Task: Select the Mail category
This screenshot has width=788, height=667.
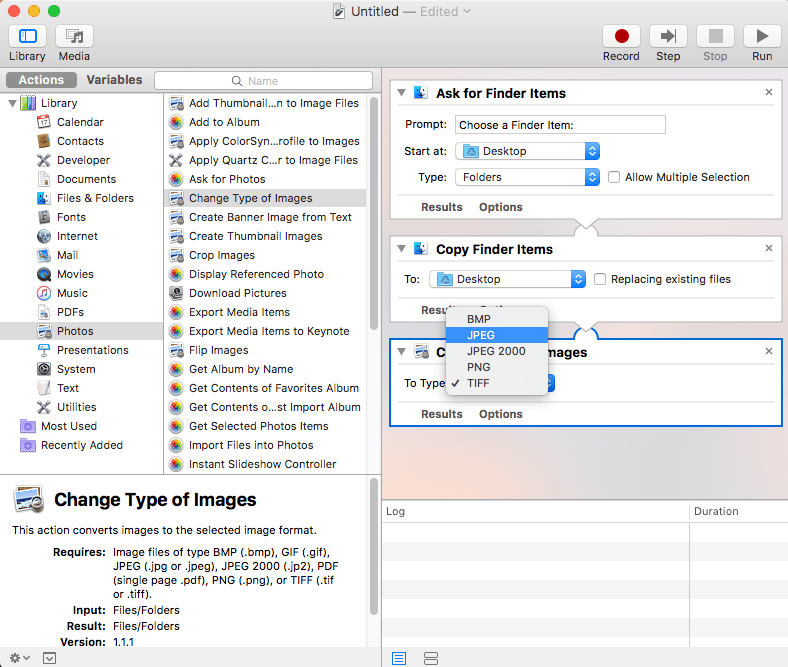Action: tap(67, 255)
